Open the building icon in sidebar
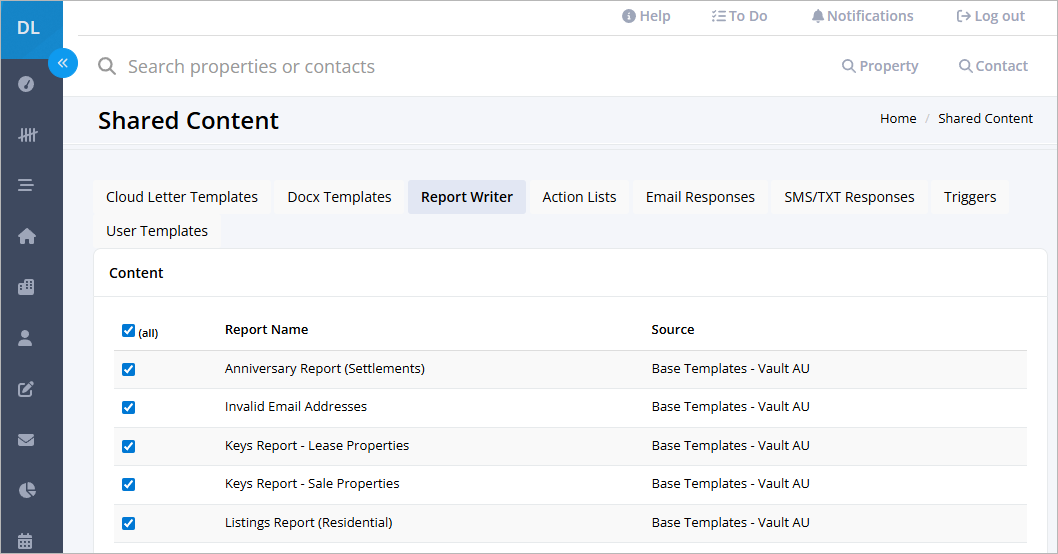Viewport: 1058px width, 554px height. point(26,287)
